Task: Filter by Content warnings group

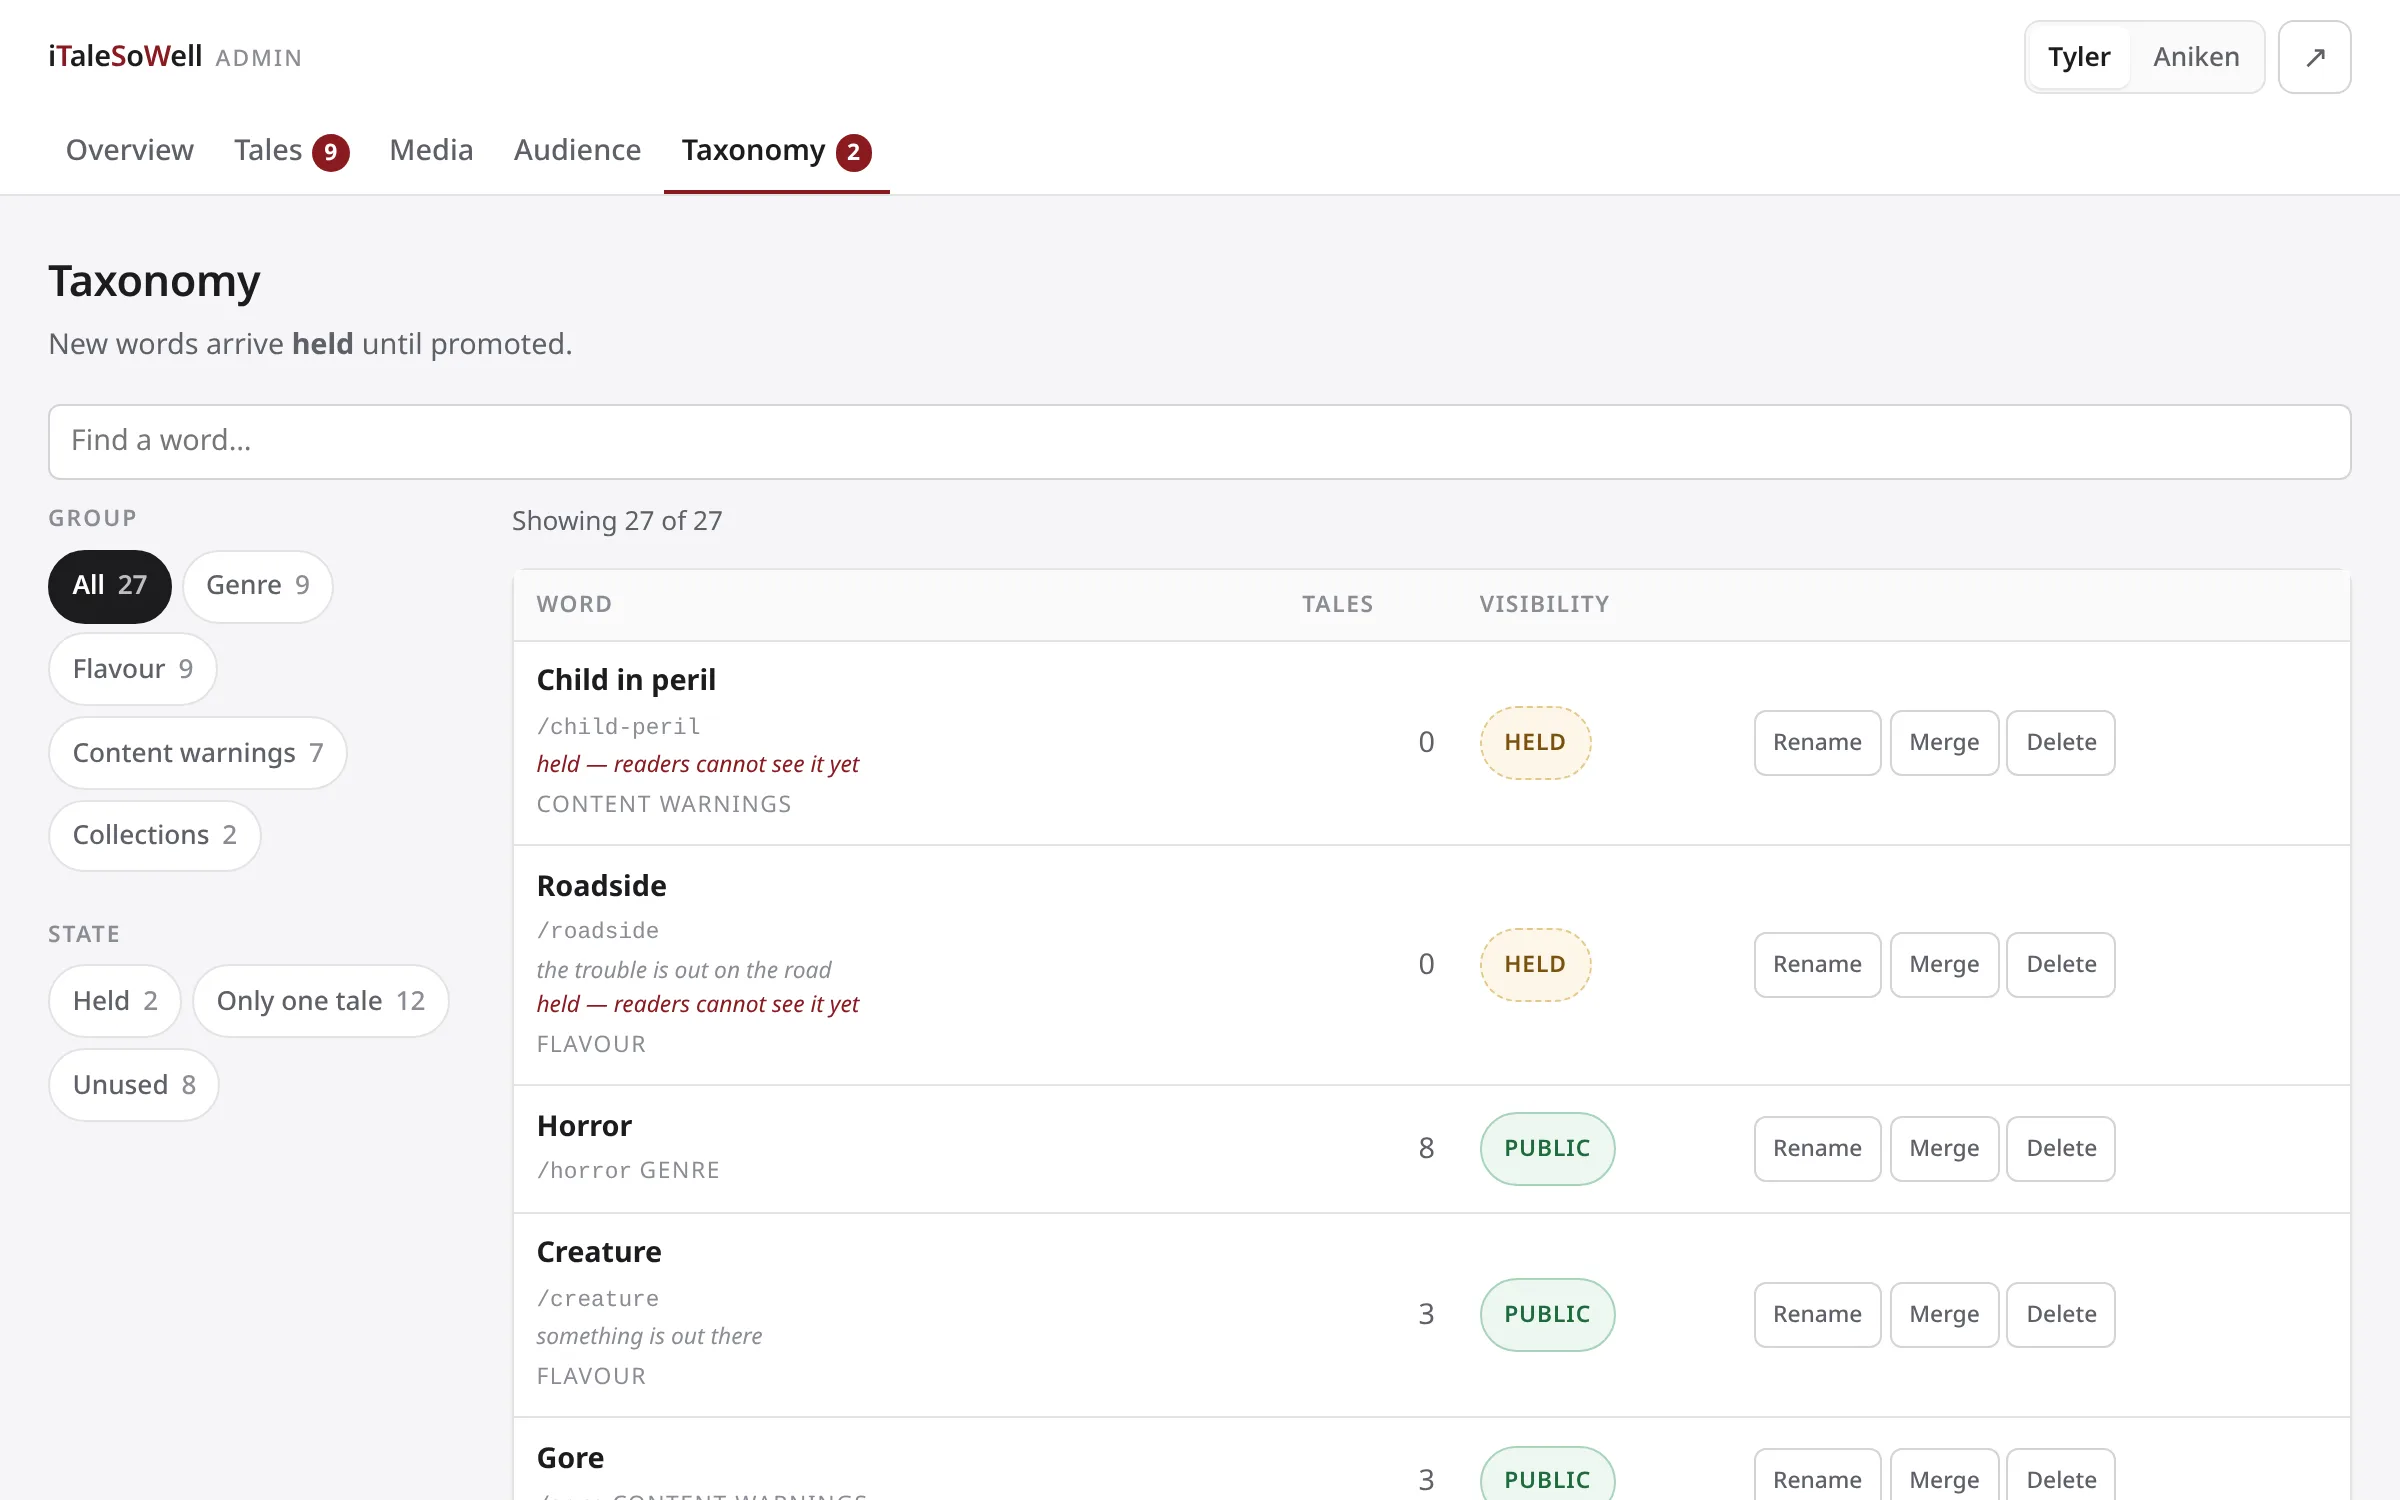Action: pos(198,753)
